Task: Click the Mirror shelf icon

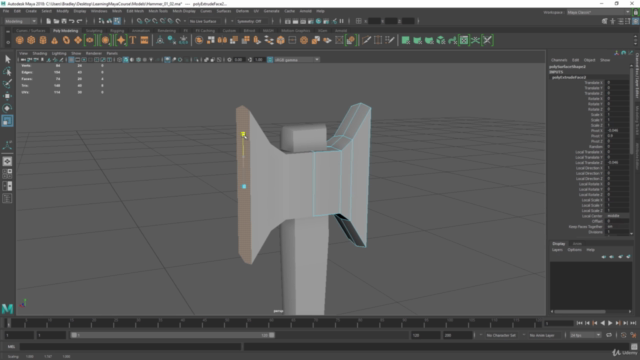Action: (222, 40)
